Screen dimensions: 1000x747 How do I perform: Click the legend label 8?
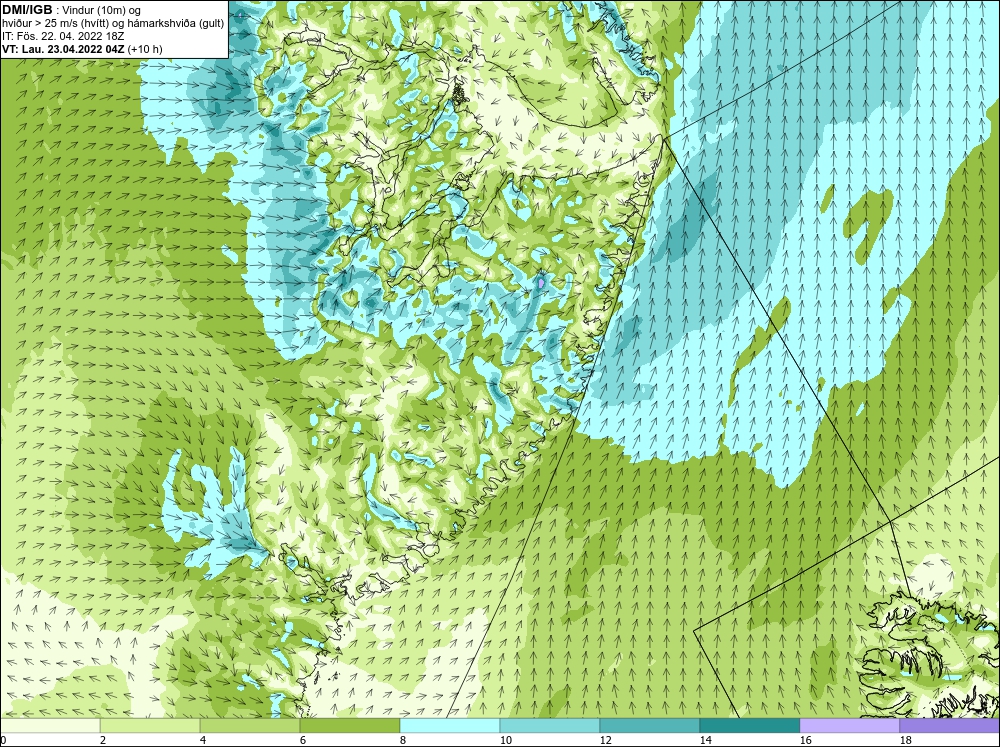[x=404, y=740]
